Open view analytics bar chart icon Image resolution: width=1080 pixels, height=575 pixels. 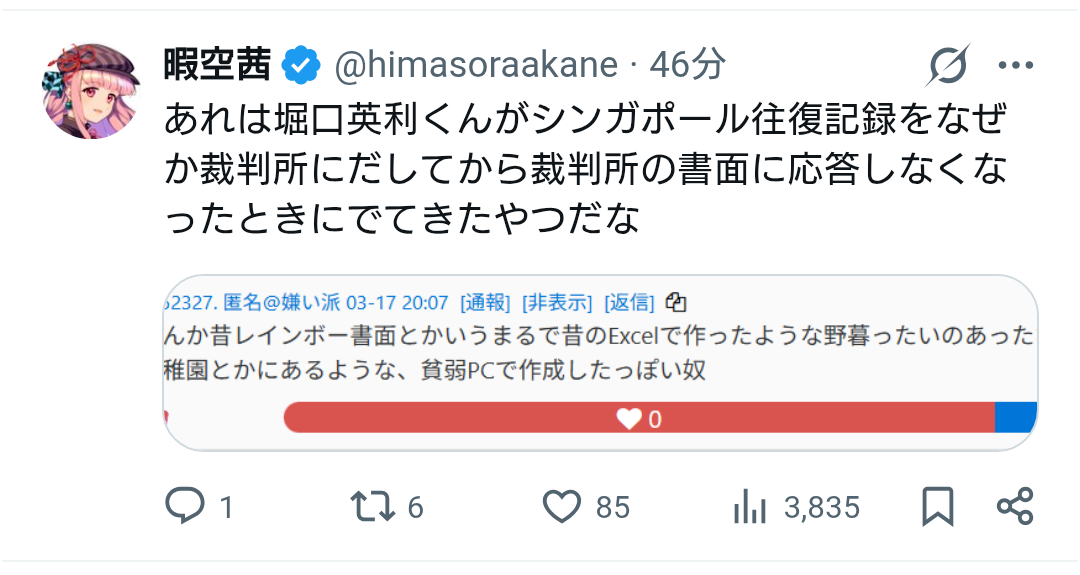pyautogui.click(x=749, y=507)
